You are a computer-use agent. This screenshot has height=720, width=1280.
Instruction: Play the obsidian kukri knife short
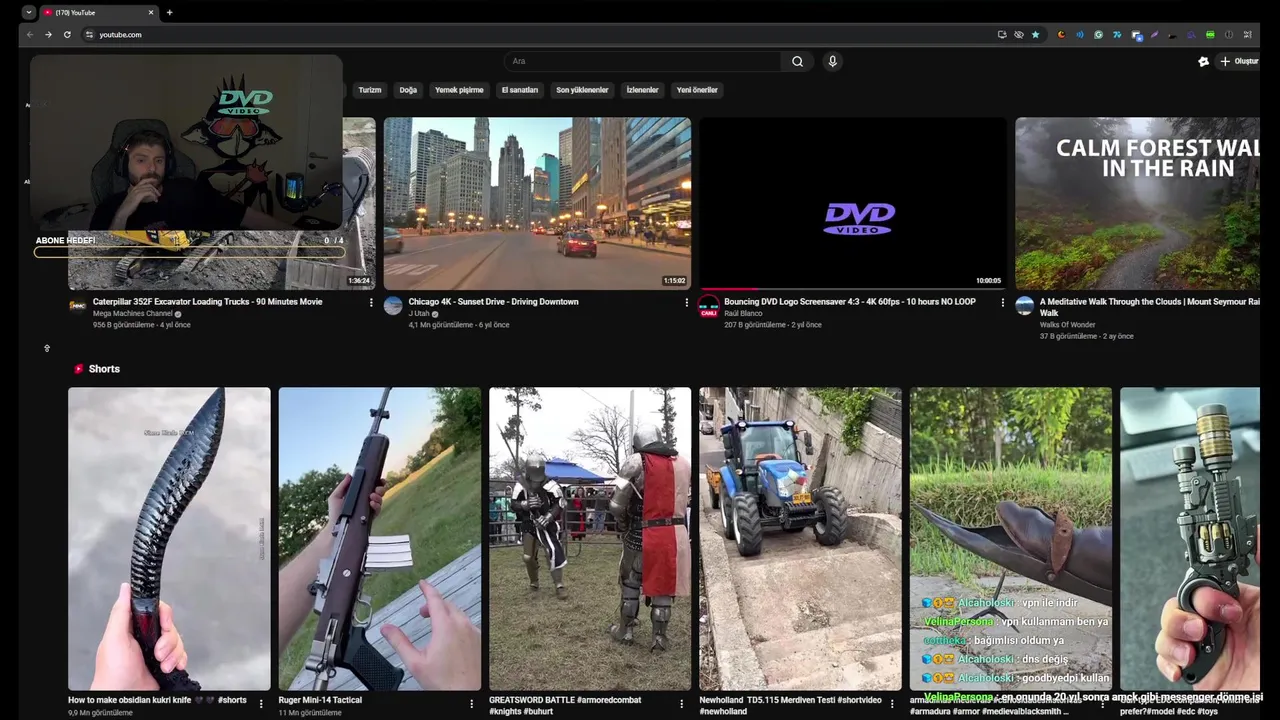[169, 539]
